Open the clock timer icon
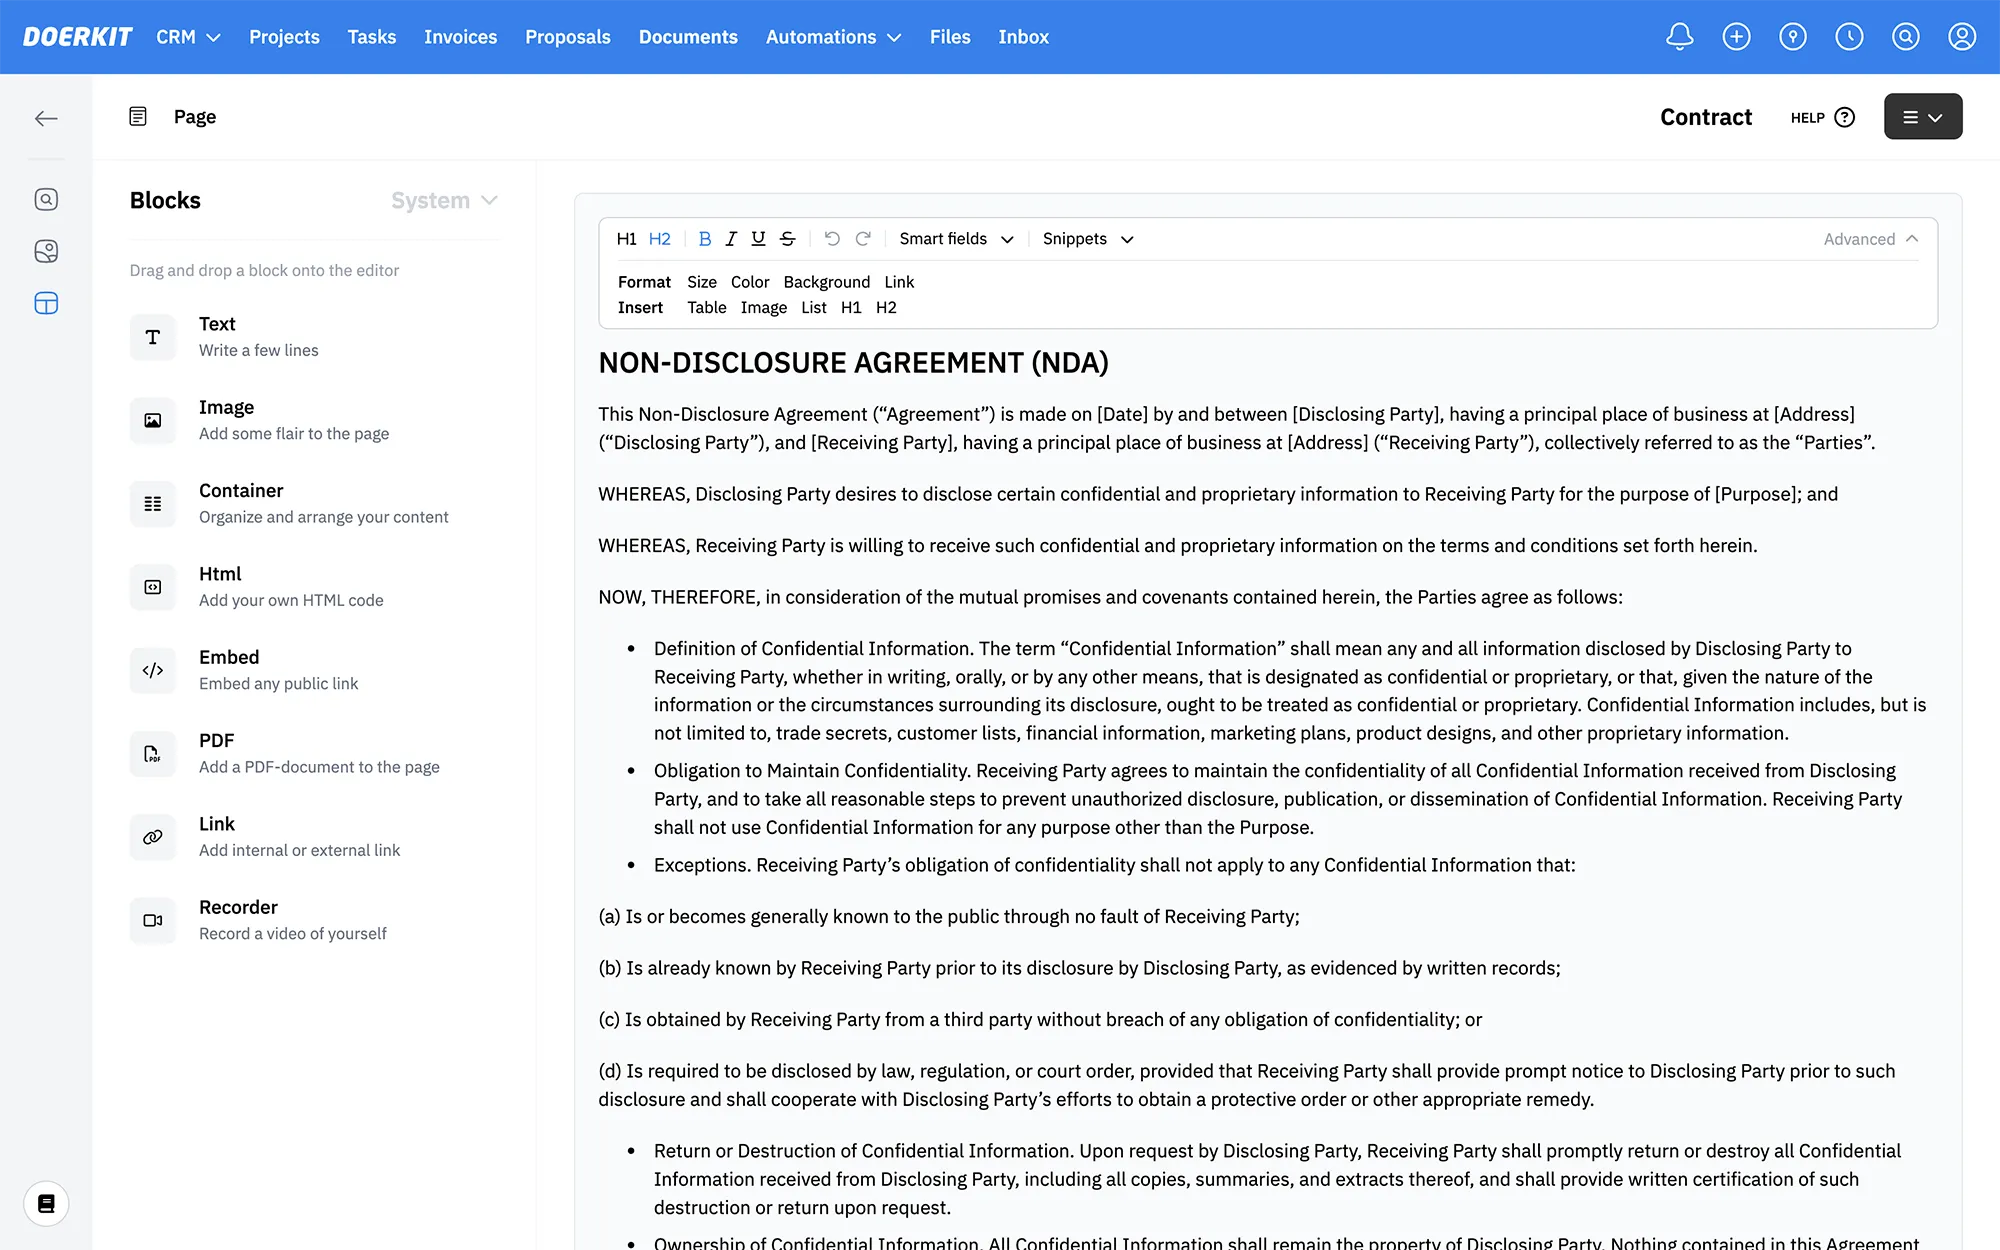 (x=1849, y=37)
